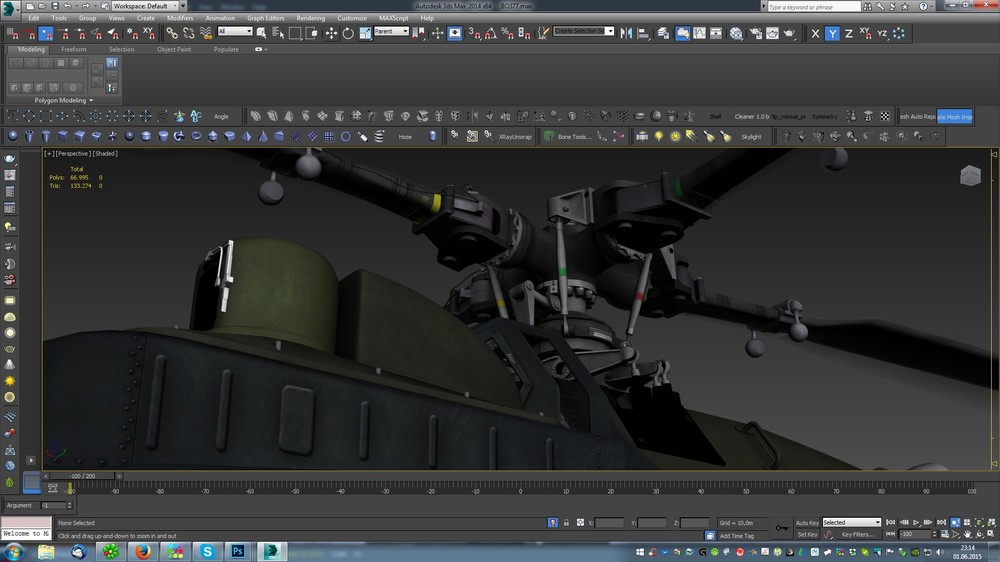
Task: Toggle Auto Key animation mode
Action: [x=807, y=522]
